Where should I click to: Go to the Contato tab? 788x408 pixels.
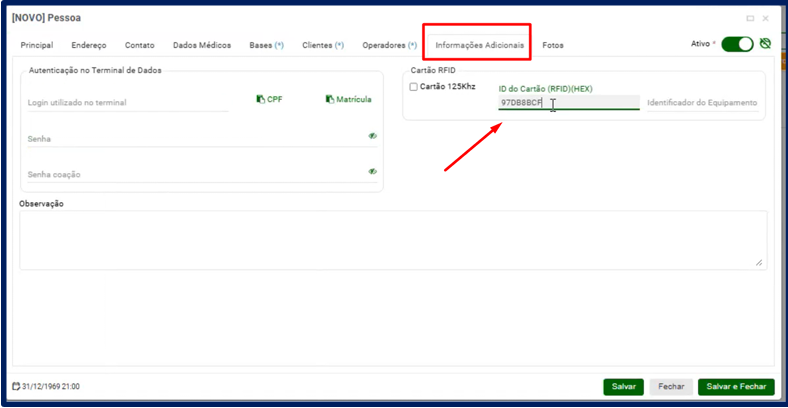point(140,45)
